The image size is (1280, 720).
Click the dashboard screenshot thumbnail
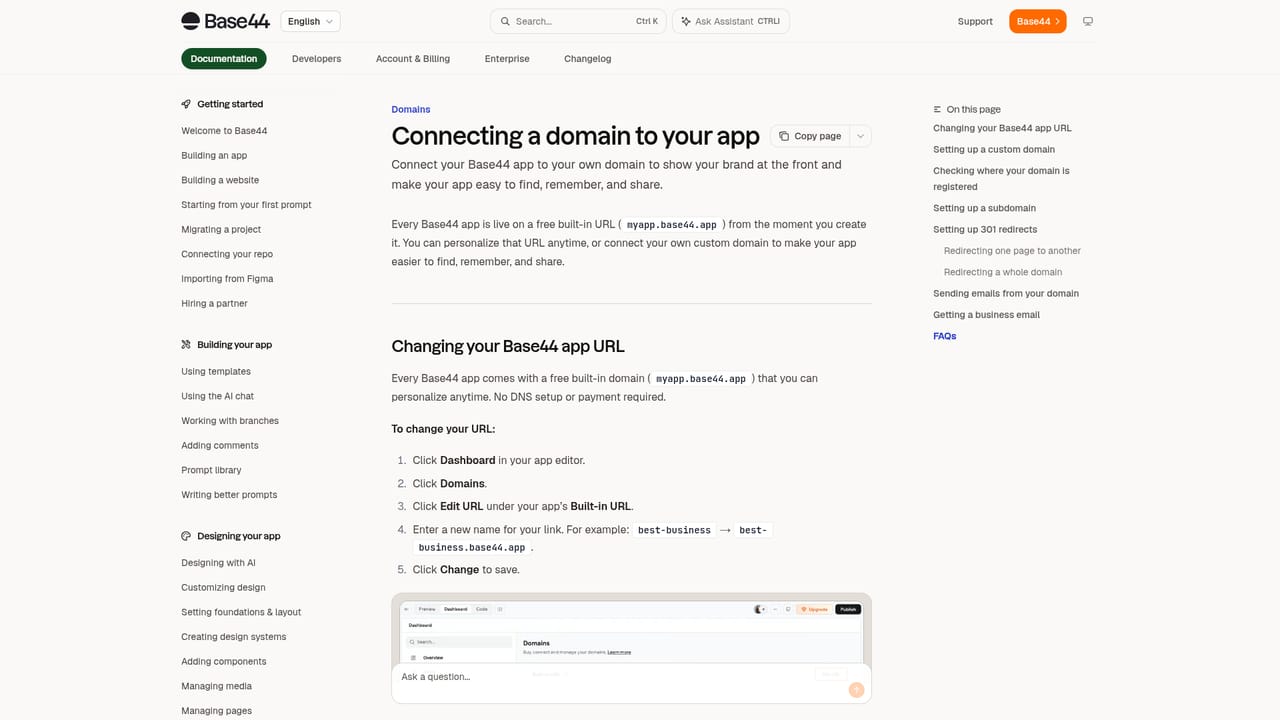pyautogui.click(x=631, y=628)
